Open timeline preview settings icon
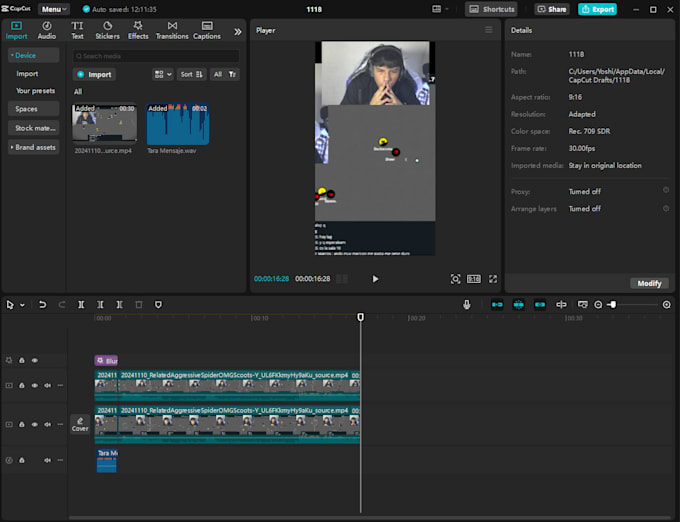This screenshot has width=680, height=522. click(x=583, y=305)
